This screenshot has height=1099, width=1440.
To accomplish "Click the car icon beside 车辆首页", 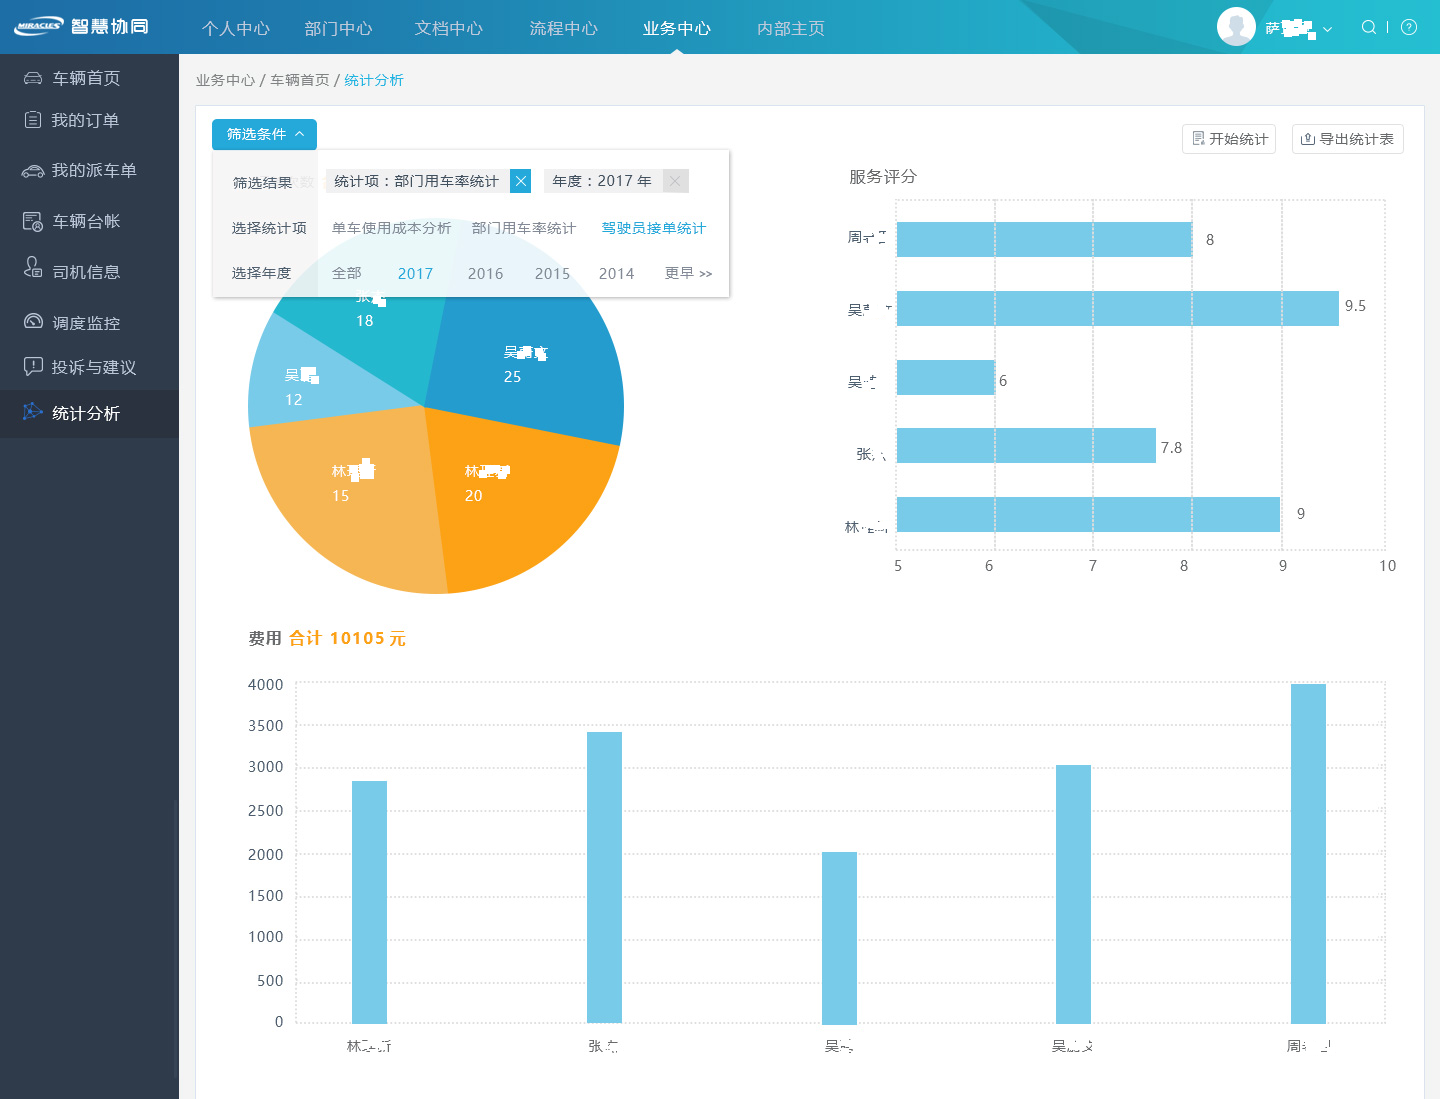I will pyautogui.click(x=33, y=78).
